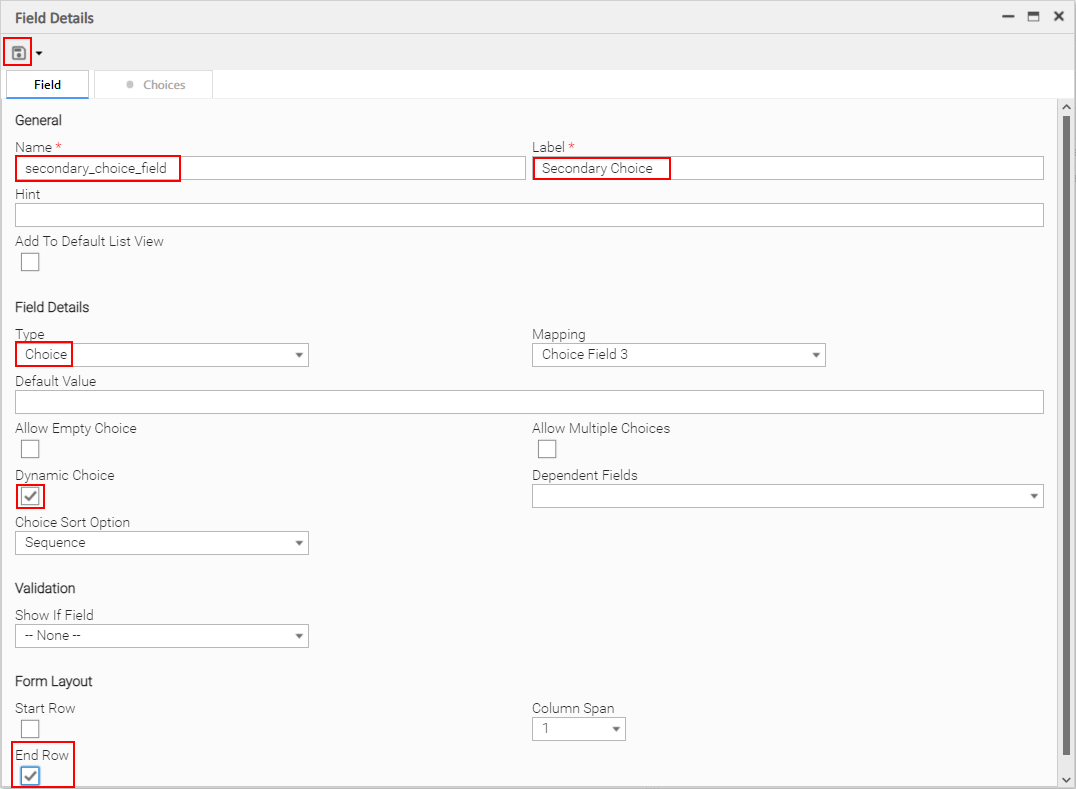
Task: Switch to the Choices tab
Action: [154, 85]
